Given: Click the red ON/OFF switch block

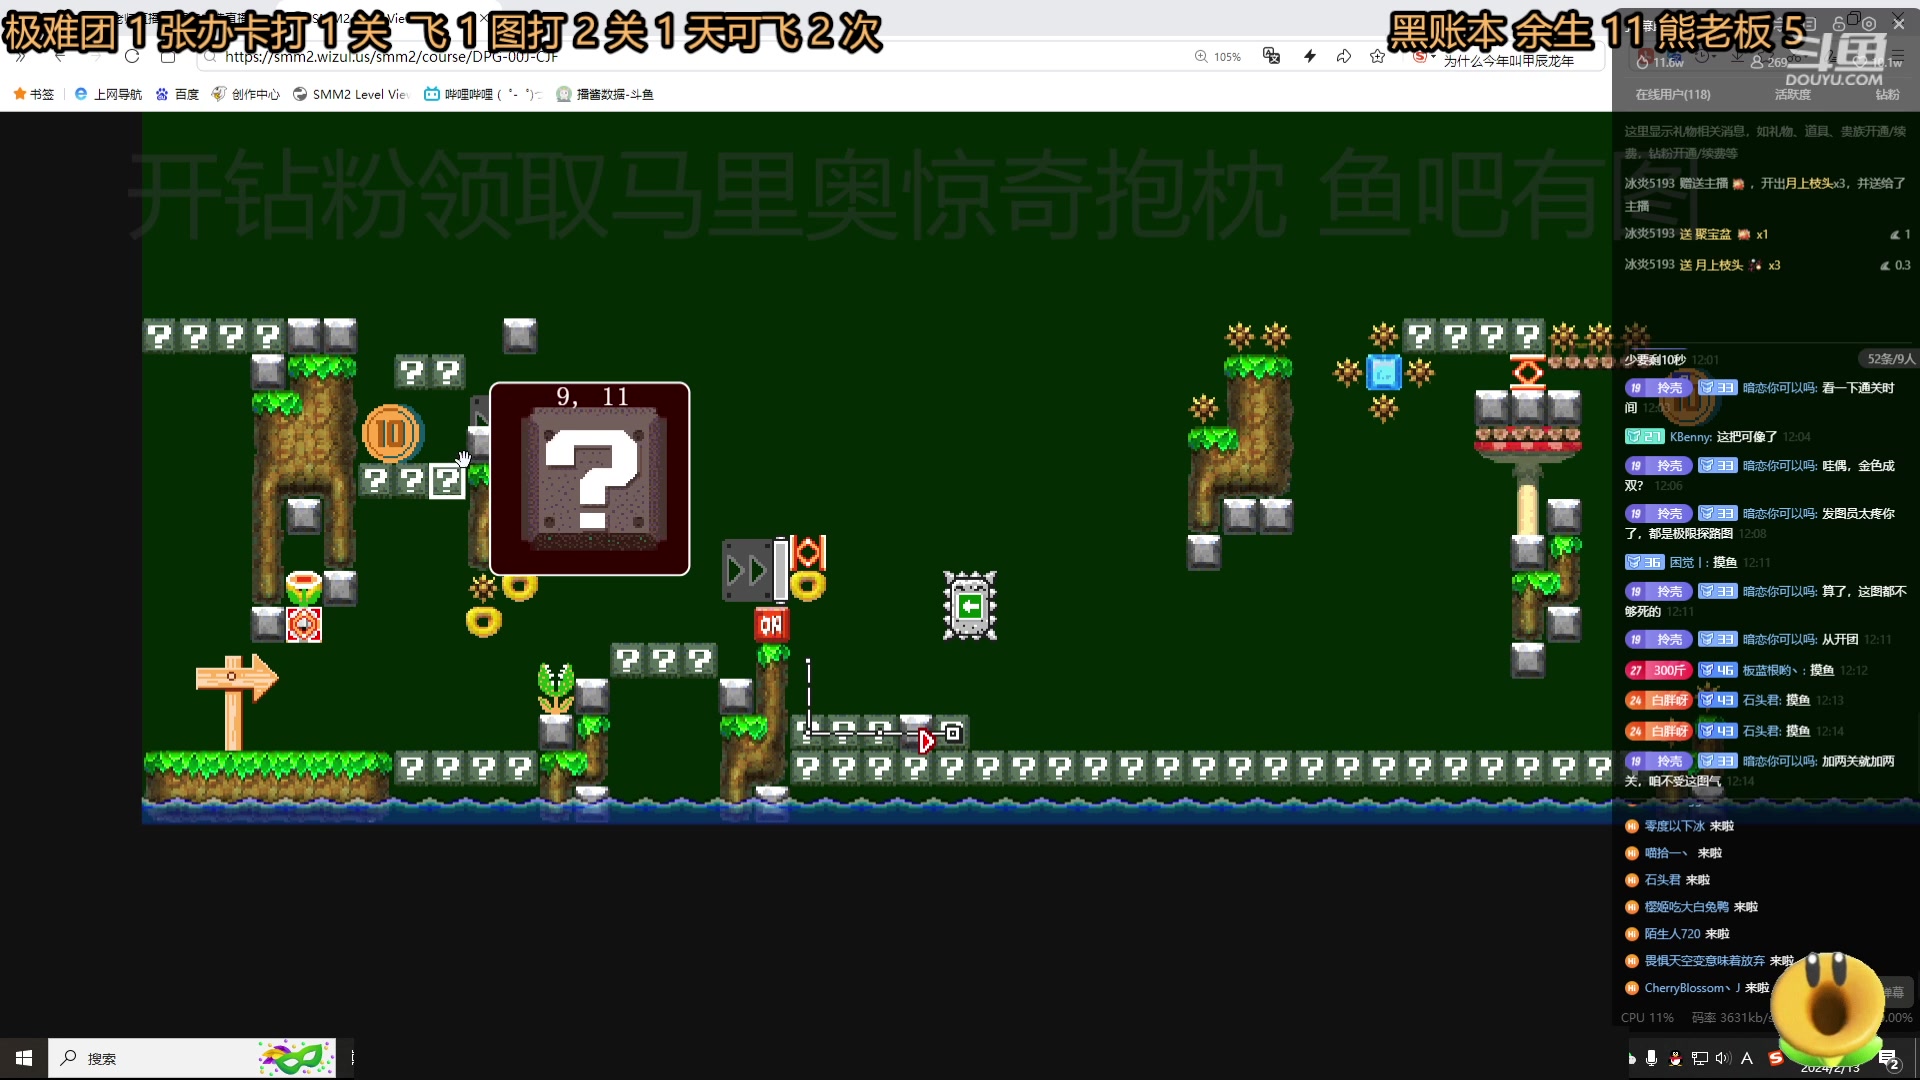Looking at the screenshot, I should [771, 624].
